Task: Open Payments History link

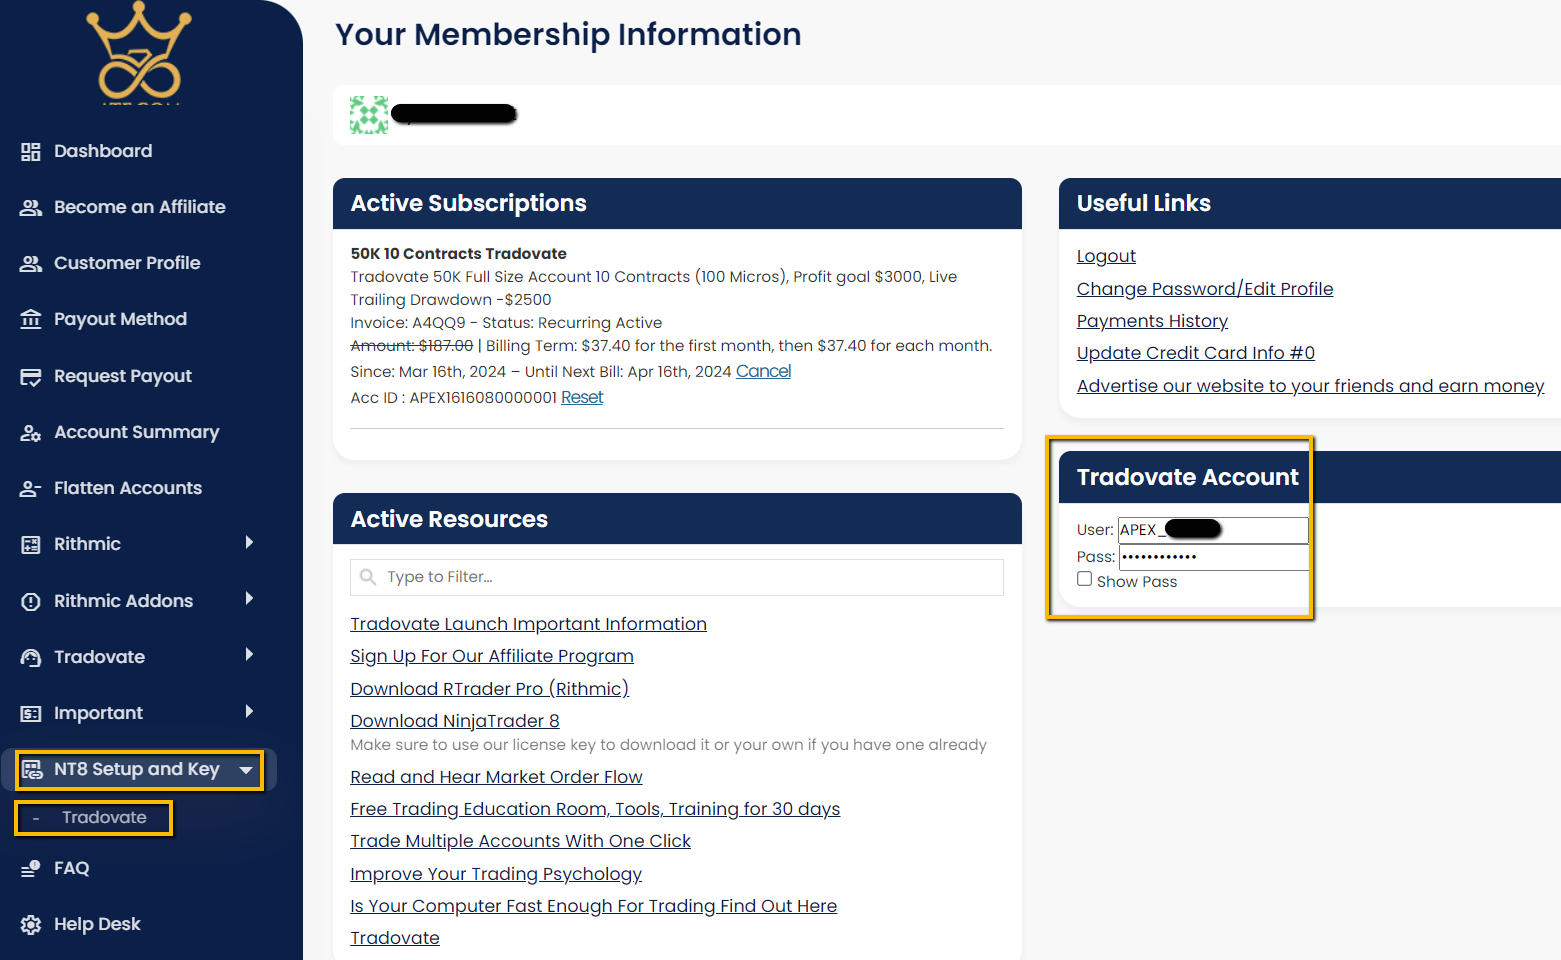Action: [1152, 321]
